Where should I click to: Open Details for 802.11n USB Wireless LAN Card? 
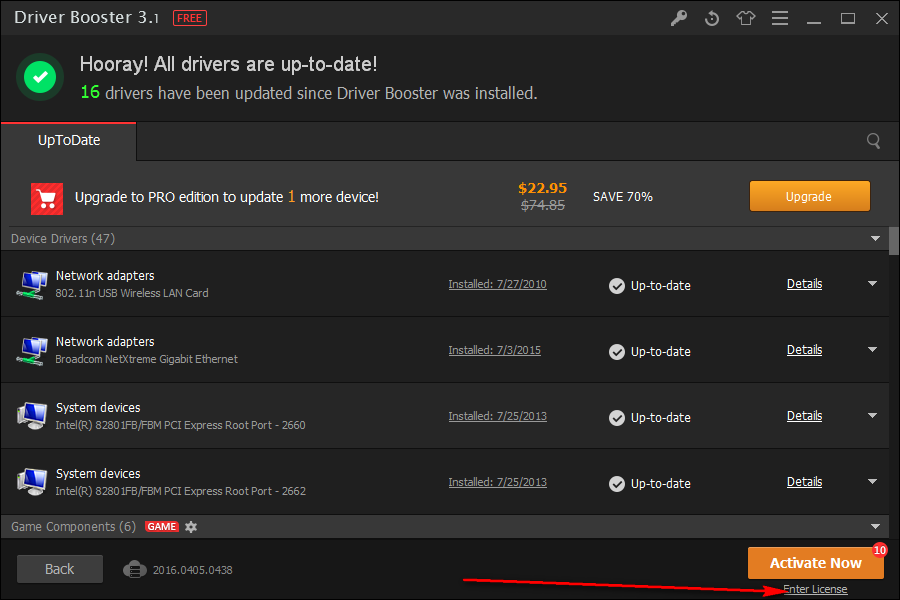[x=804, y=284]
